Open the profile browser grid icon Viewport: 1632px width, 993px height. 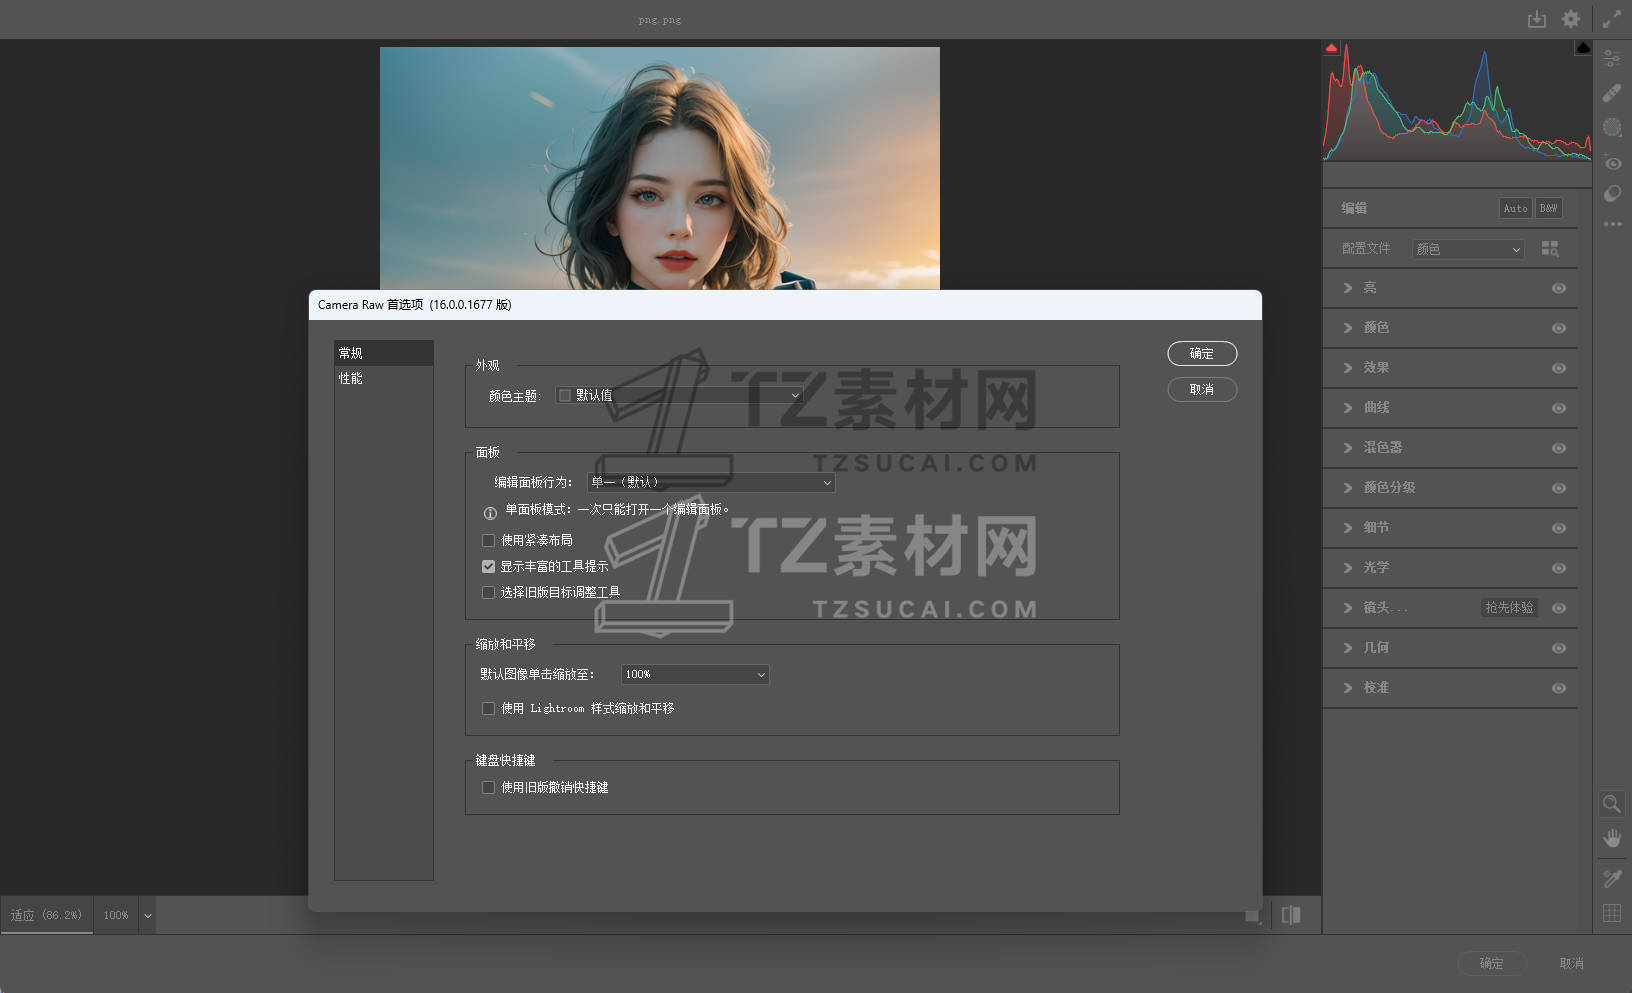click(x=1550, y=248)
